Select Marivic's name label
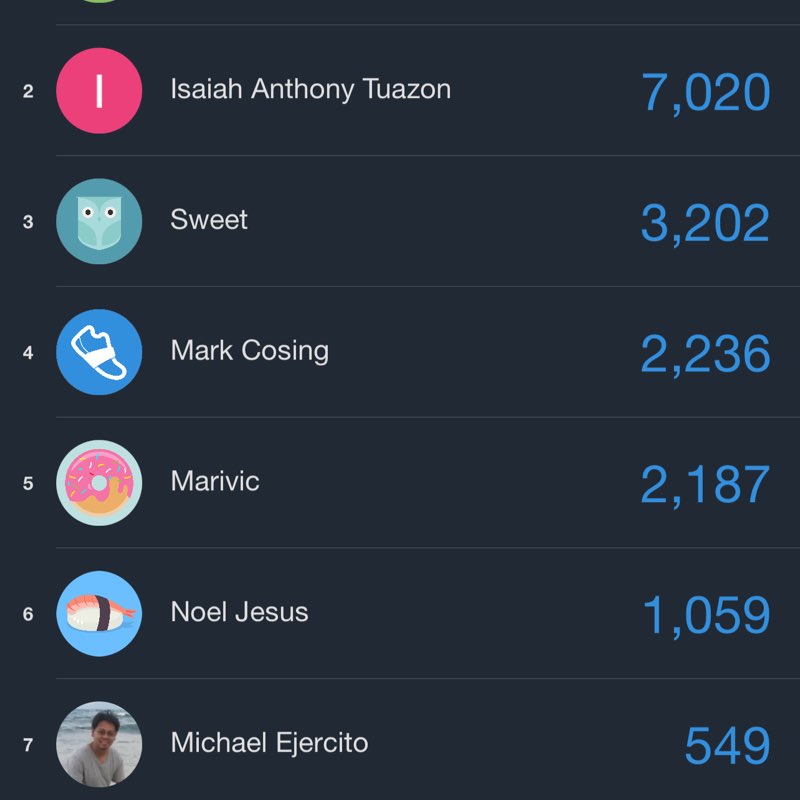This screenshot has width=800, height=800. pyautogui.click(x=215, y=481)
